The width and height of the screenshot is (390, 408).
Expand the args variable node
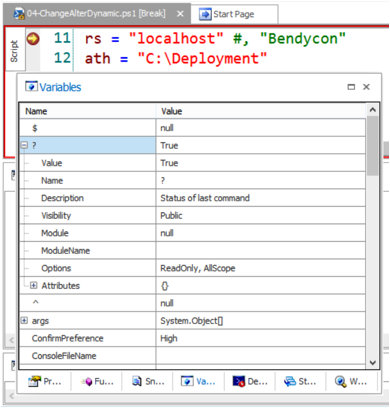click(x=24, y=320)
